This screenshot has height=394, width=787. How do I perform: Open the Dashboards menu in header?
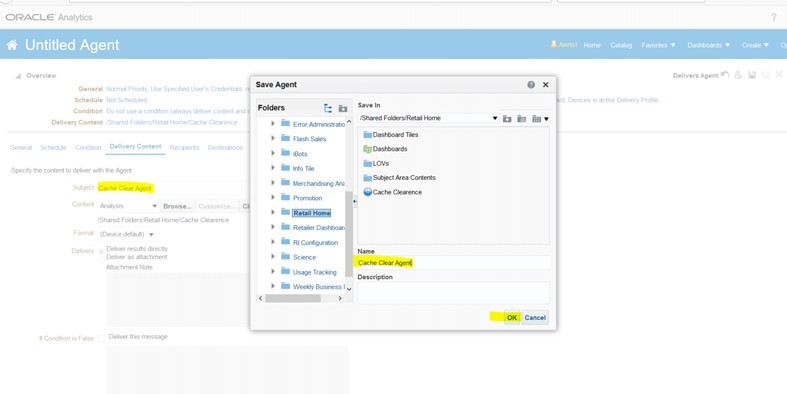(x=709, y=45)
